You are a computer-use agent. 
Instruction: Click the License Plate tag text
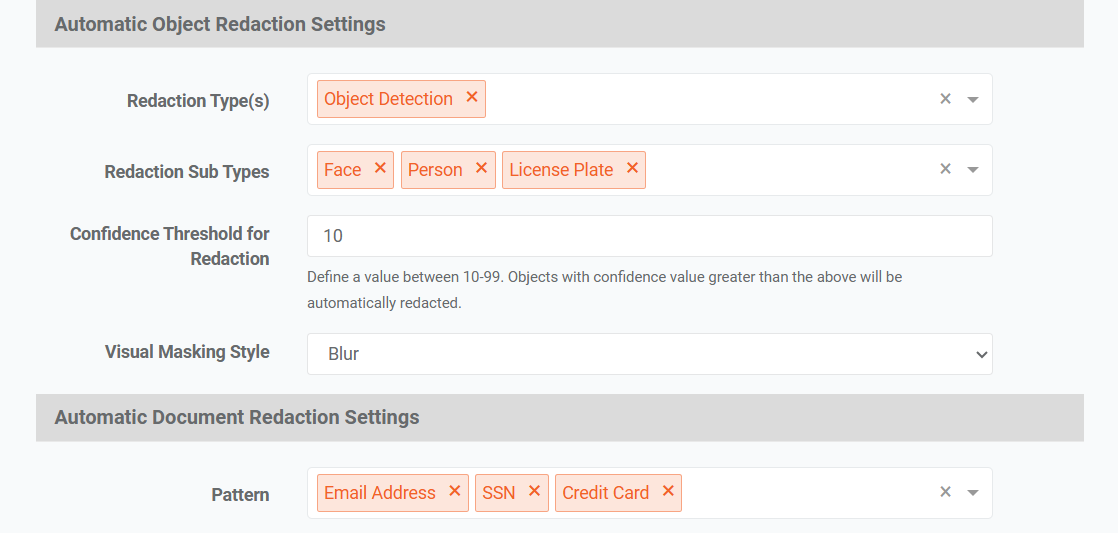561,170
